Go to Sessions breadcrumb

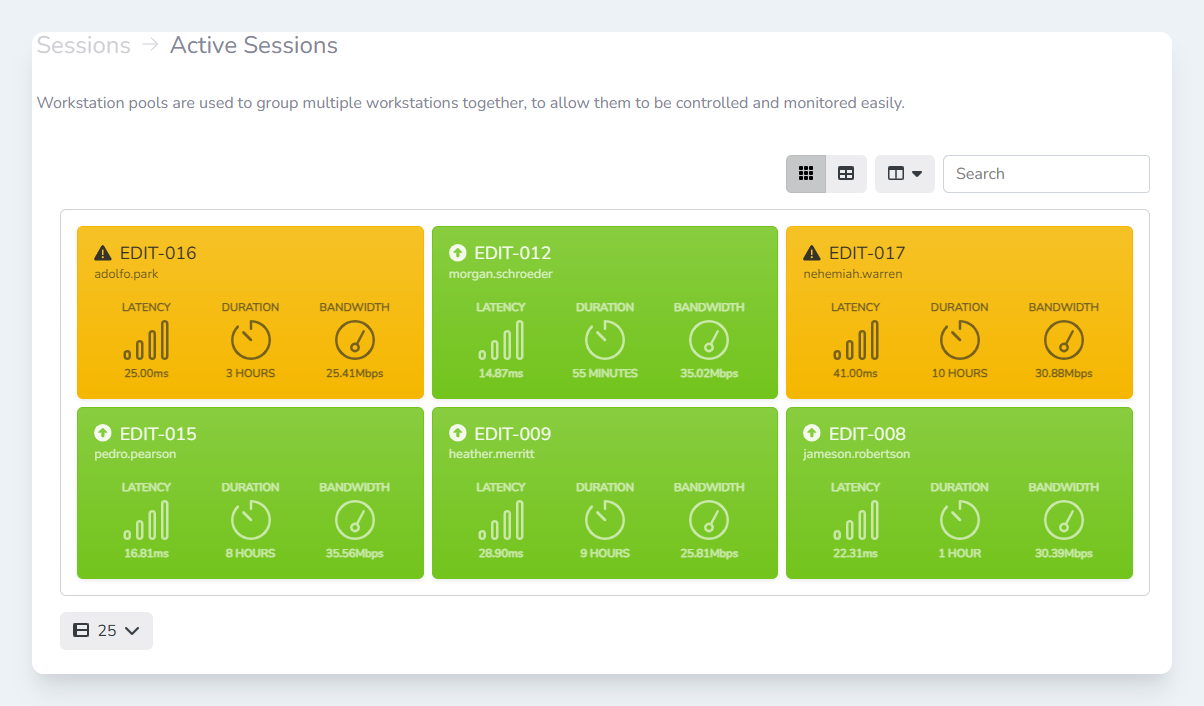[84, 46]
